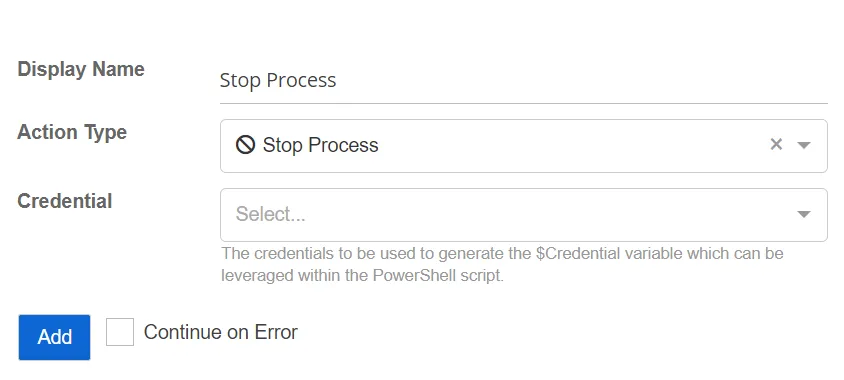
Task: Click the word Stop in Display Name field
Action: click(241, 81)
